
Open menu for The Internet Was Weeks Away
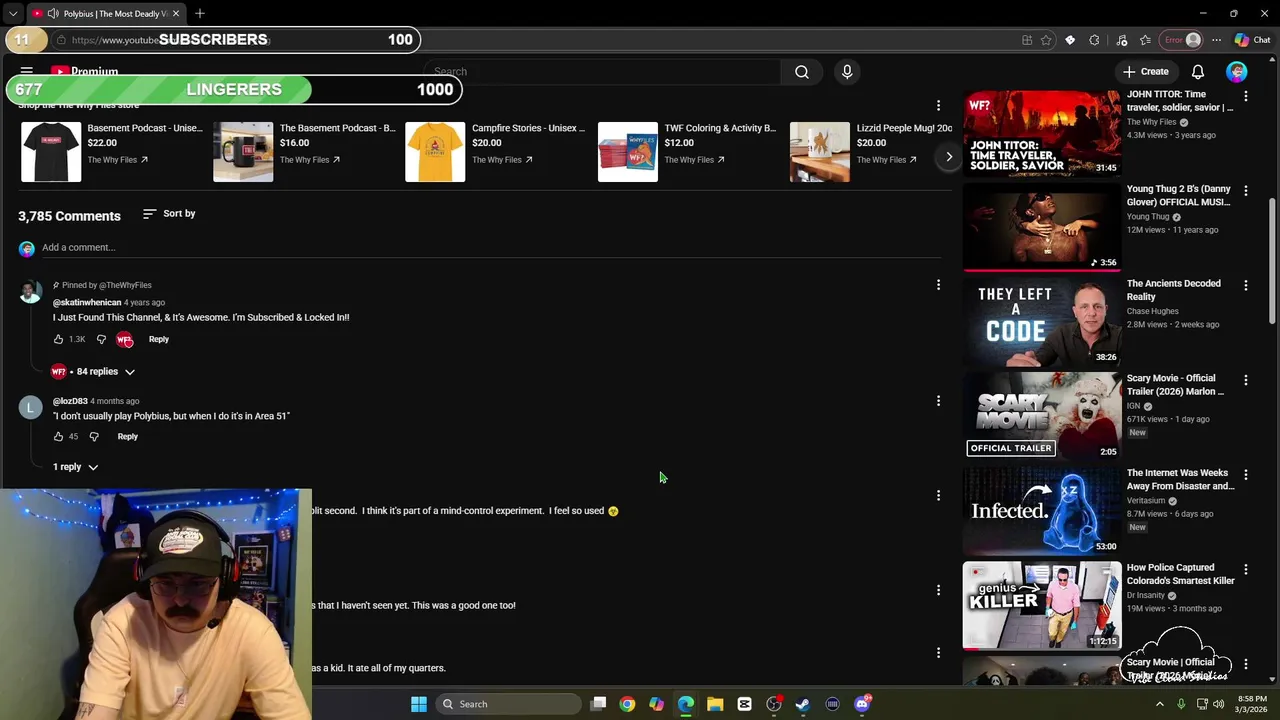click(x=1246, y=475)
